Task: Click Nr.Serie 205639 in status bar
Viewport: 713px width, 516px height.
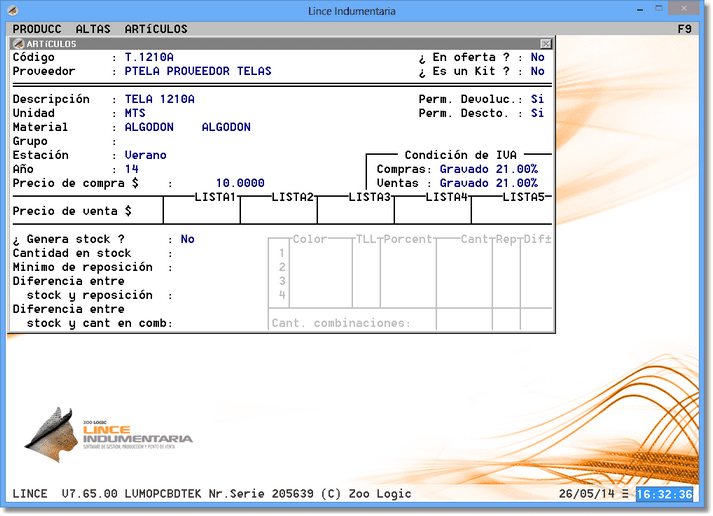Action: pyautogui.click(x=261, y=494)
